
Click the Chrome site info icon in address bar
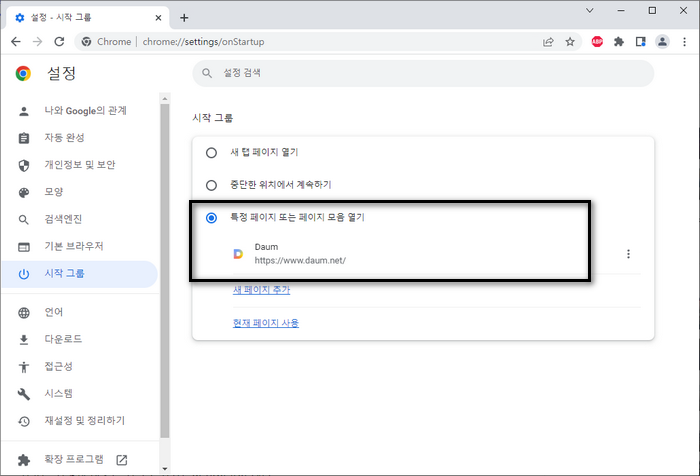[87, 42]
